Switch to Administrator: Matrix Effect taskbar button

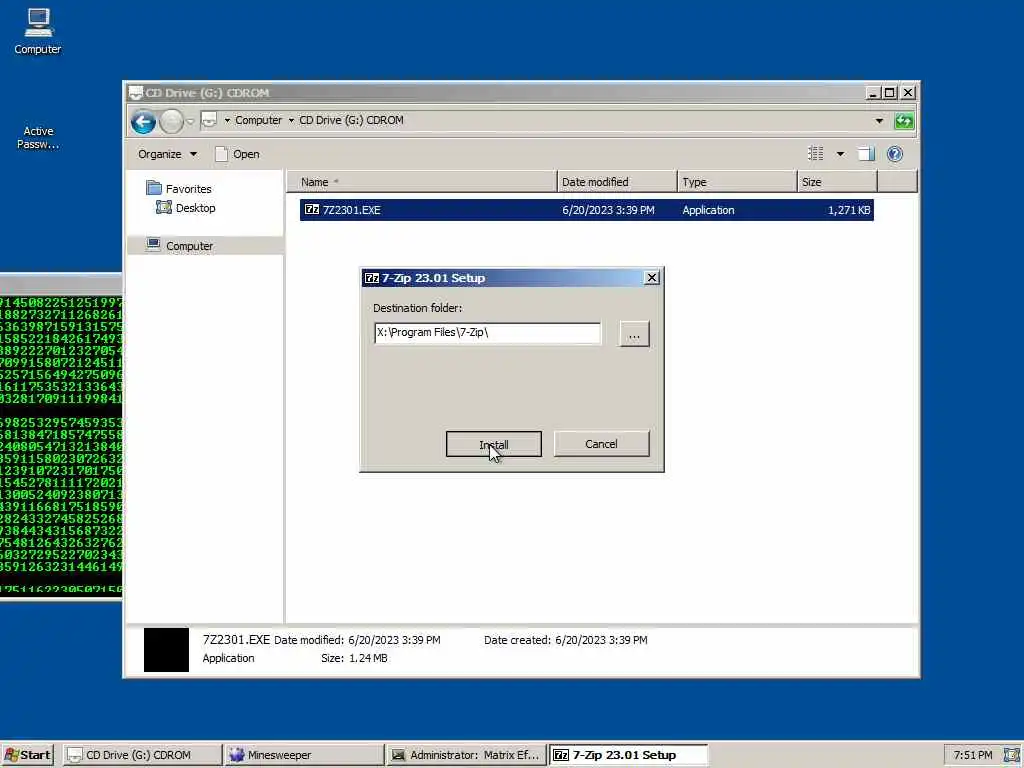click(x=466, y=755)
